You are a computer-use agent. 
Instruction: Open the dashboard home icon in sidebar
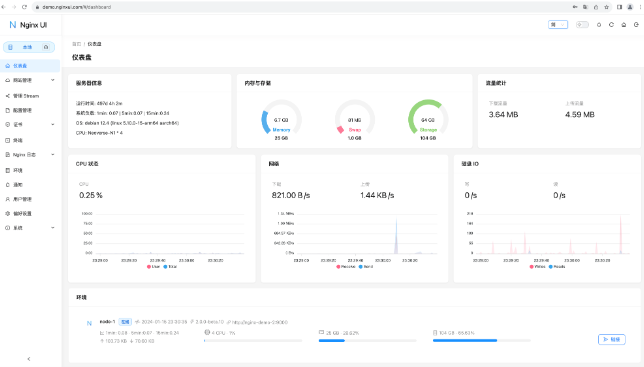(7, 66)
